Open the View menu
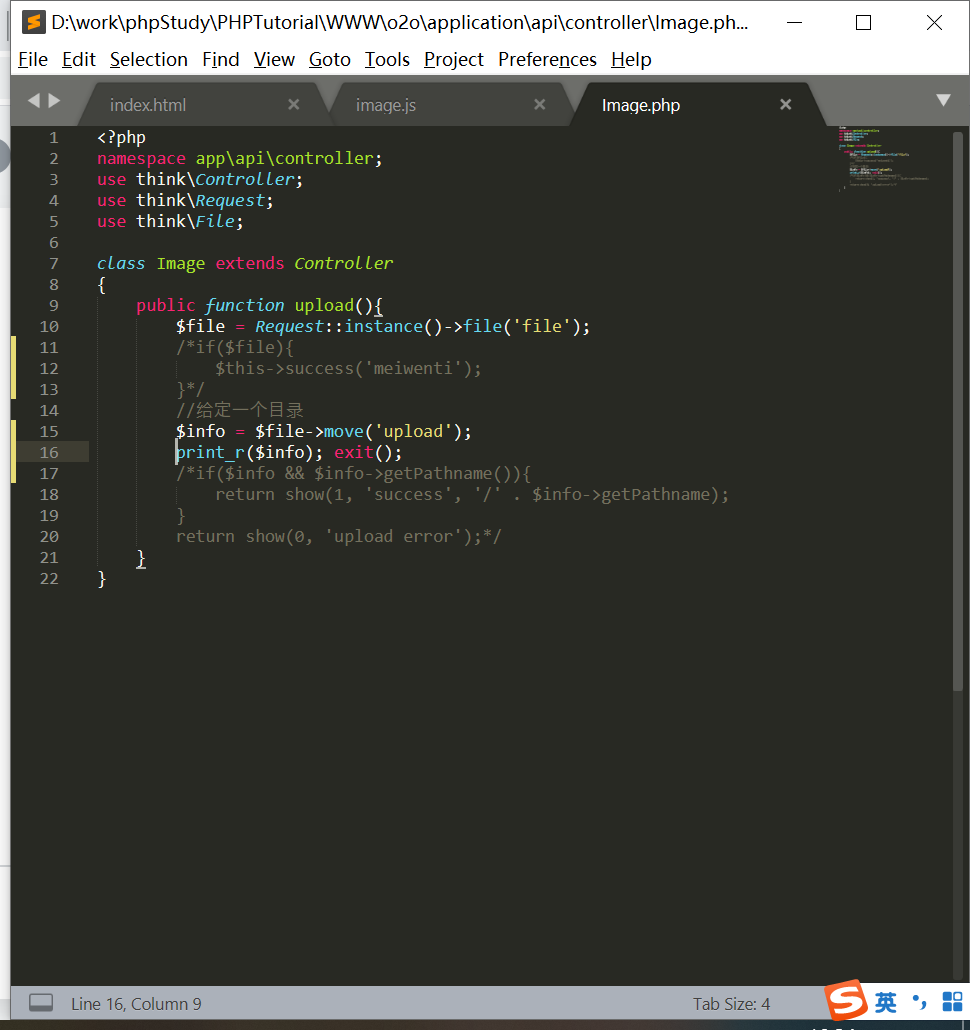The image size is (970, 1030). 274,60
